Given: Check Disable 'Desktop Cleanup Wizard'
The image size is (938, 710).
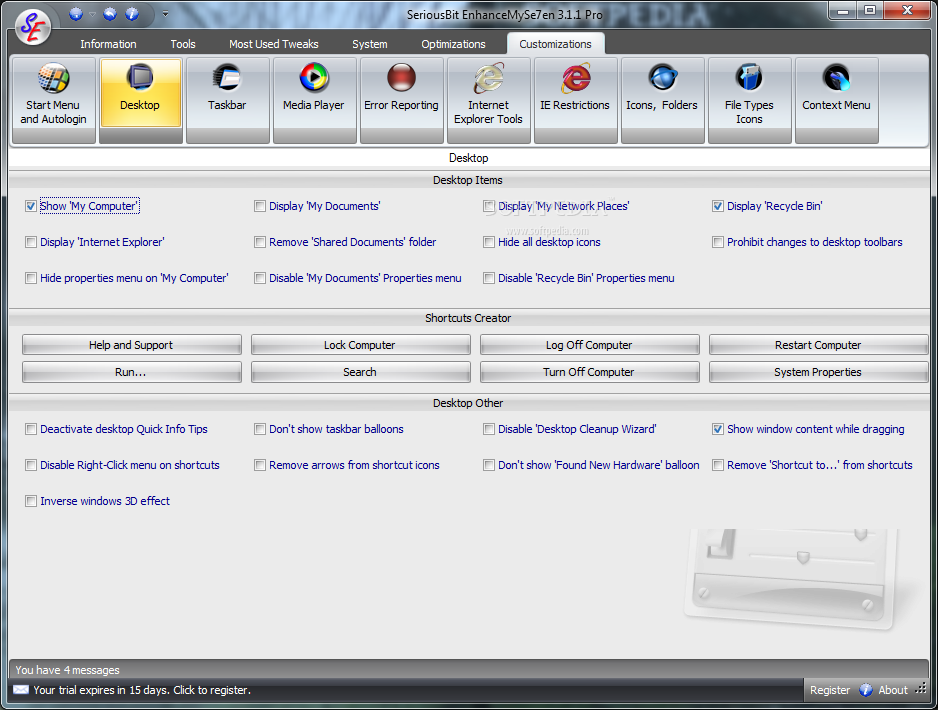Looking at the screenshot, I should pyautogui.click(x=489, y=429).
